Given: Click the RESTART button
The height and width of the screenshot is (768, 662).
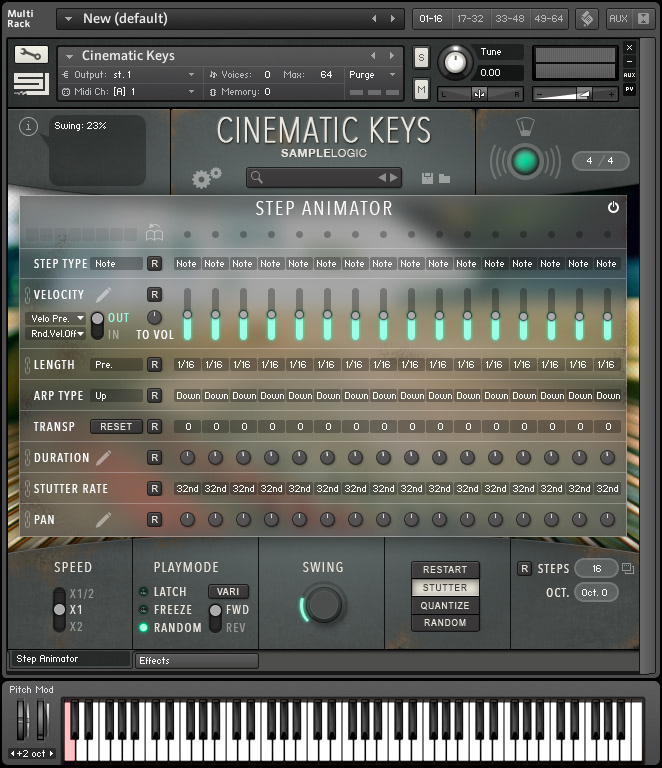Looking at the screenshot, I should coord(445,570).
